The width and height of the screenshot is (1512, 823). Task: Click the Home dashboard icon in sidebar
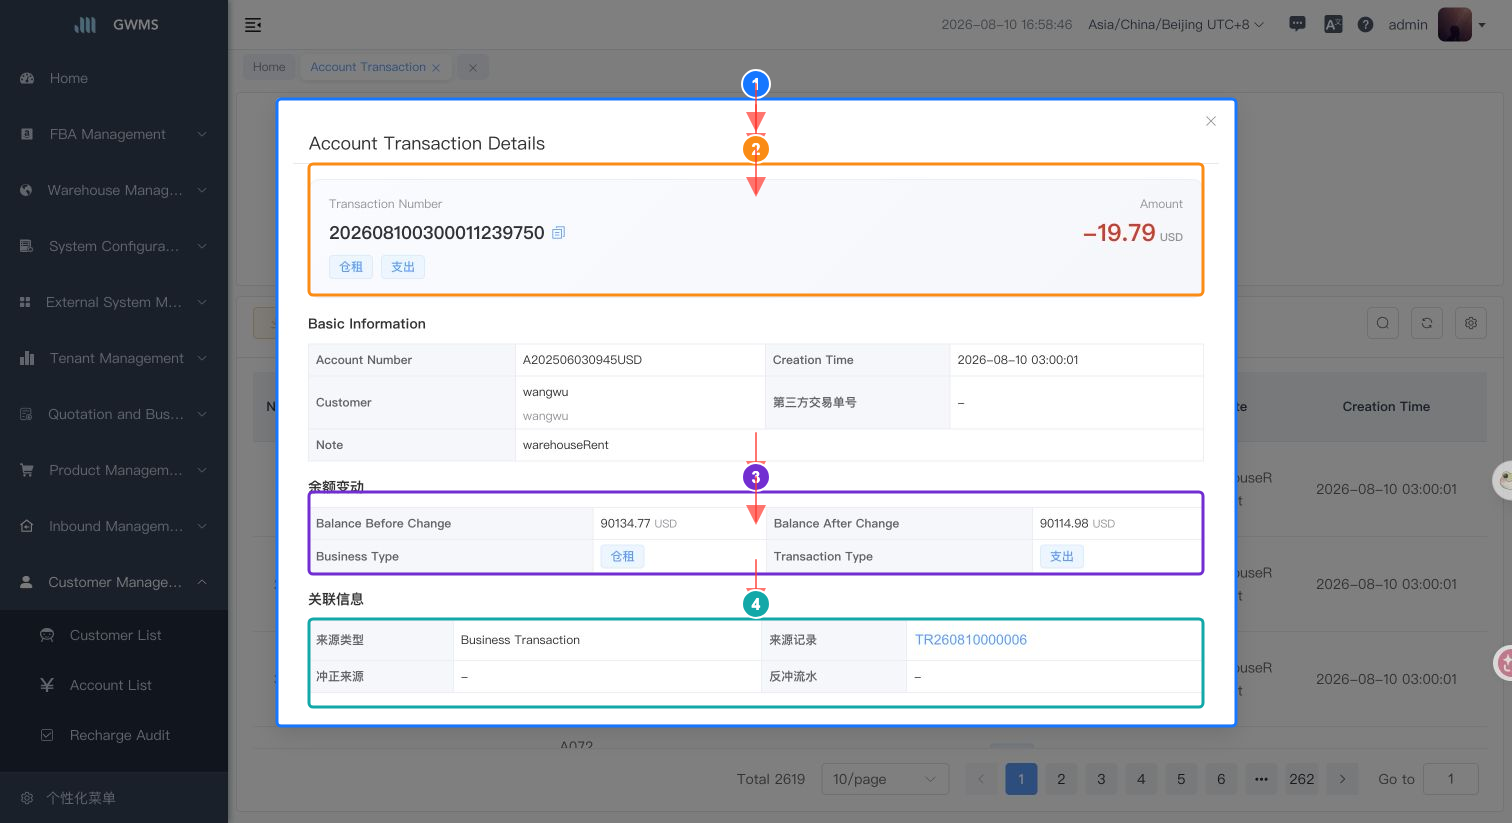27,78
